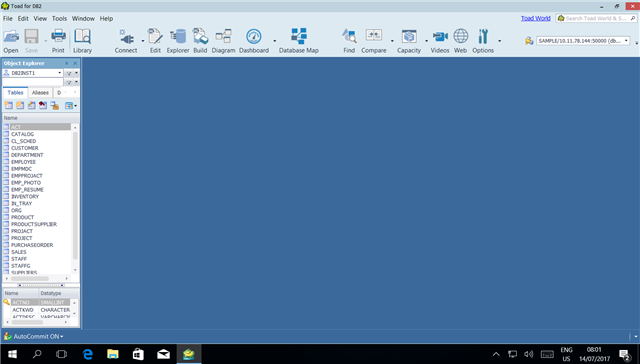Click the Search Toad World field
The width and height of the screenshot is (640, 364).
[x=596, y=18]
